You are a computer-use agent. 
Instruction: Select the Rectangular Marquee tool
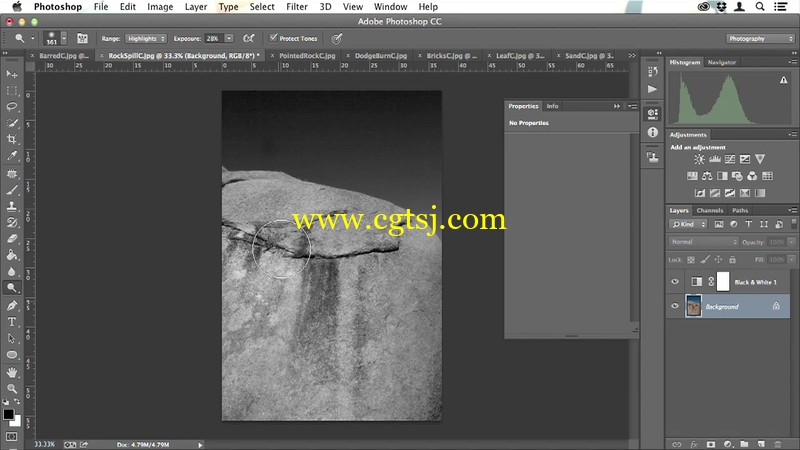click(11, 90)
